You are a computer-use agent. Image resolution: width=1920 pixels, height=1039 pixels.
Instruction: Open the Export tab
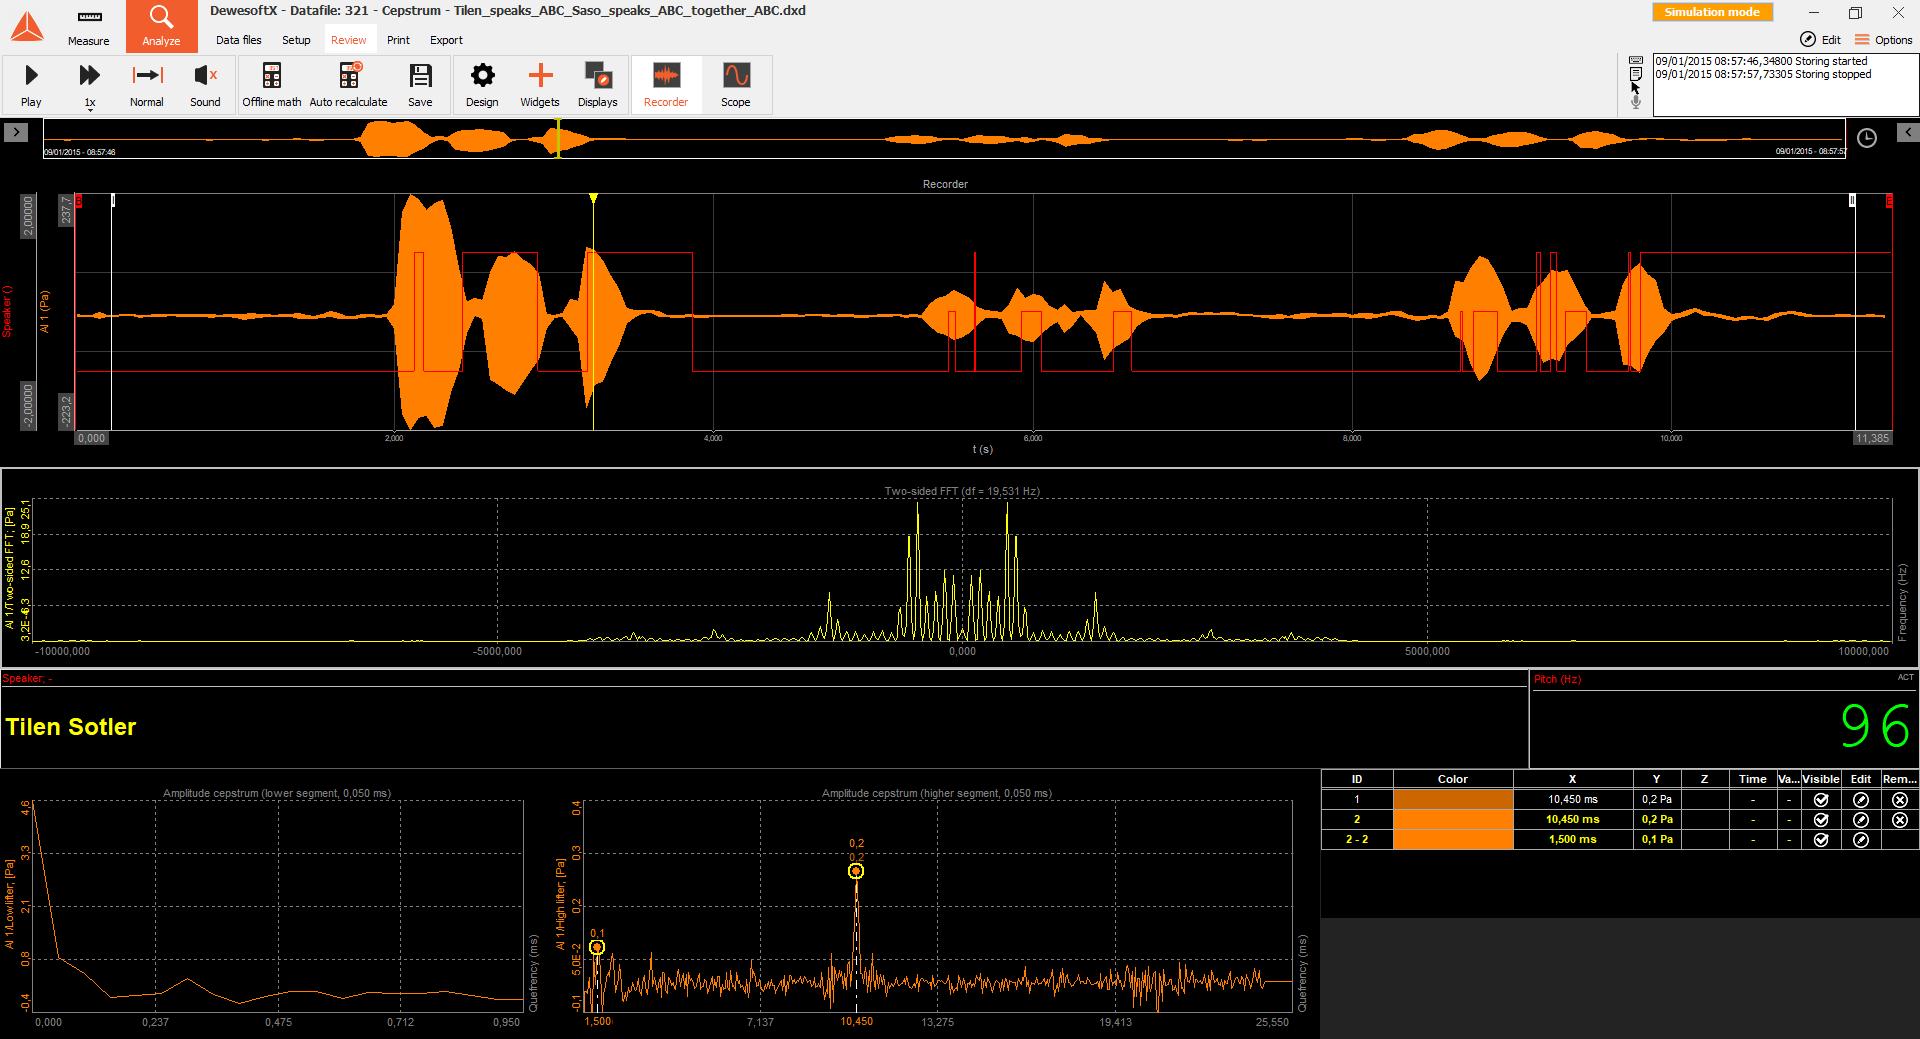[446, 40]
